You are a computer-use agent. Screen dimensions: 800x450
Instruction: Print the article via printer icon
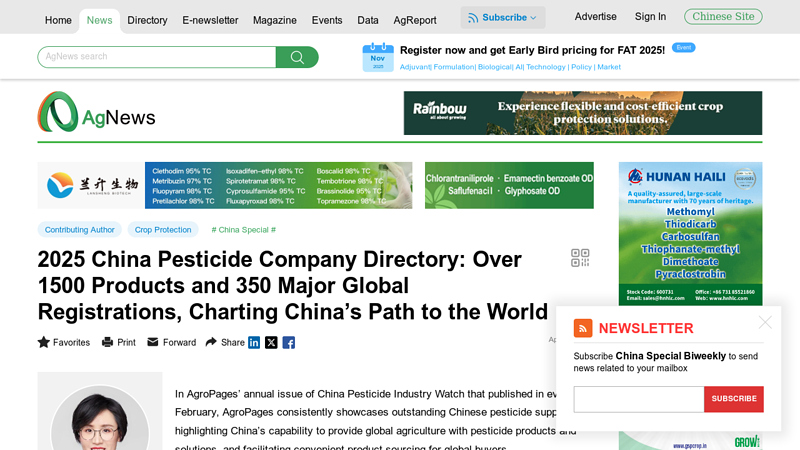(x=107, y=342)
